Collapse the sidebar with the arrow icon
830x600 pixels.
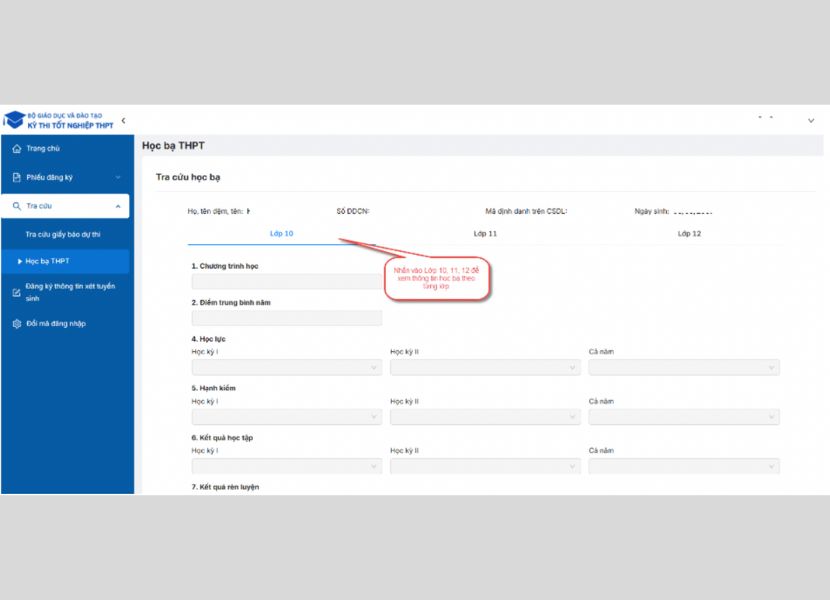(123, 121)
